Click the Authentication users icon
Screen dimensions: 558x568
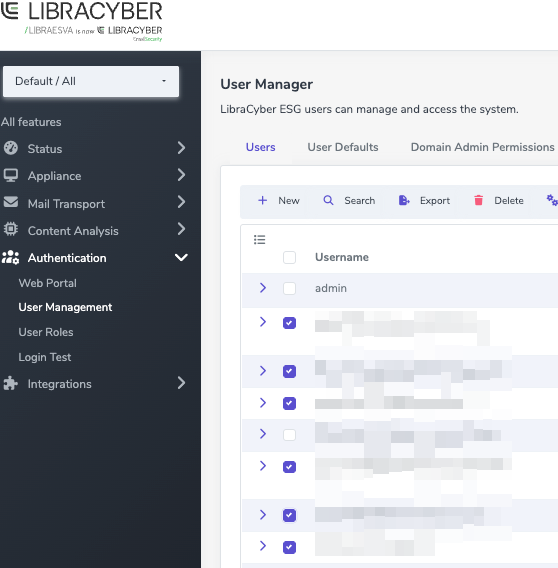[x=11, y=258]
